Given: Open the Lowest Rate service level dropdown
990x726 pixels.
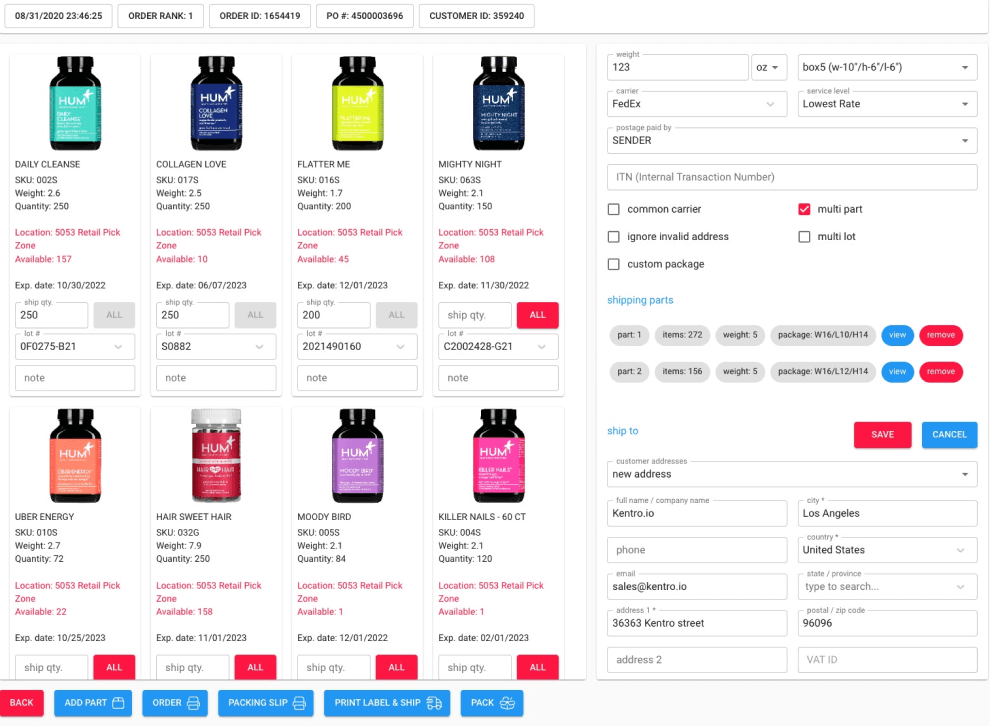Looking at the screenshot, I should tap(887, 104).
